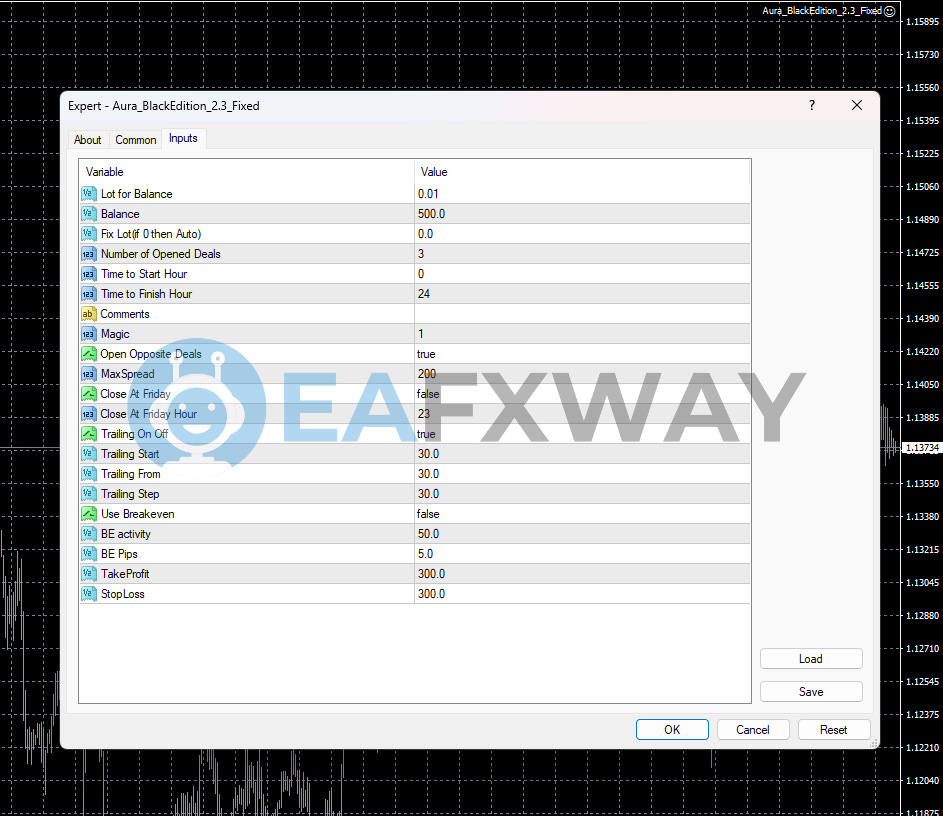This screenshot has height=816, width=943.
Task: Click the icon beside TakeProfit variable
Action: [x=88, y=574]
